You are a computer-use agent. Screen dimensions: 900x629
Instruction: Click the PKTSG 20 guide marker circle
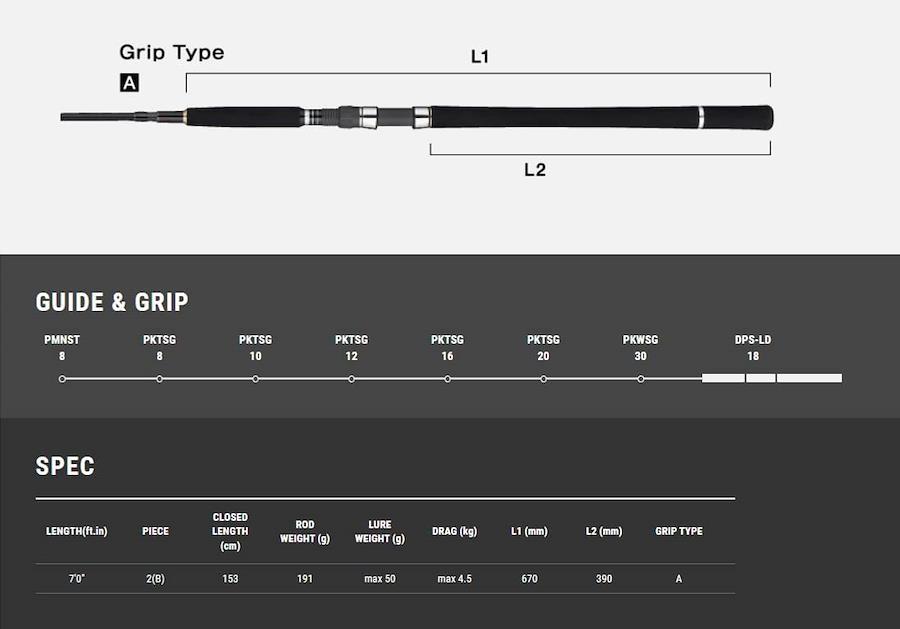(x=544, y=379)
